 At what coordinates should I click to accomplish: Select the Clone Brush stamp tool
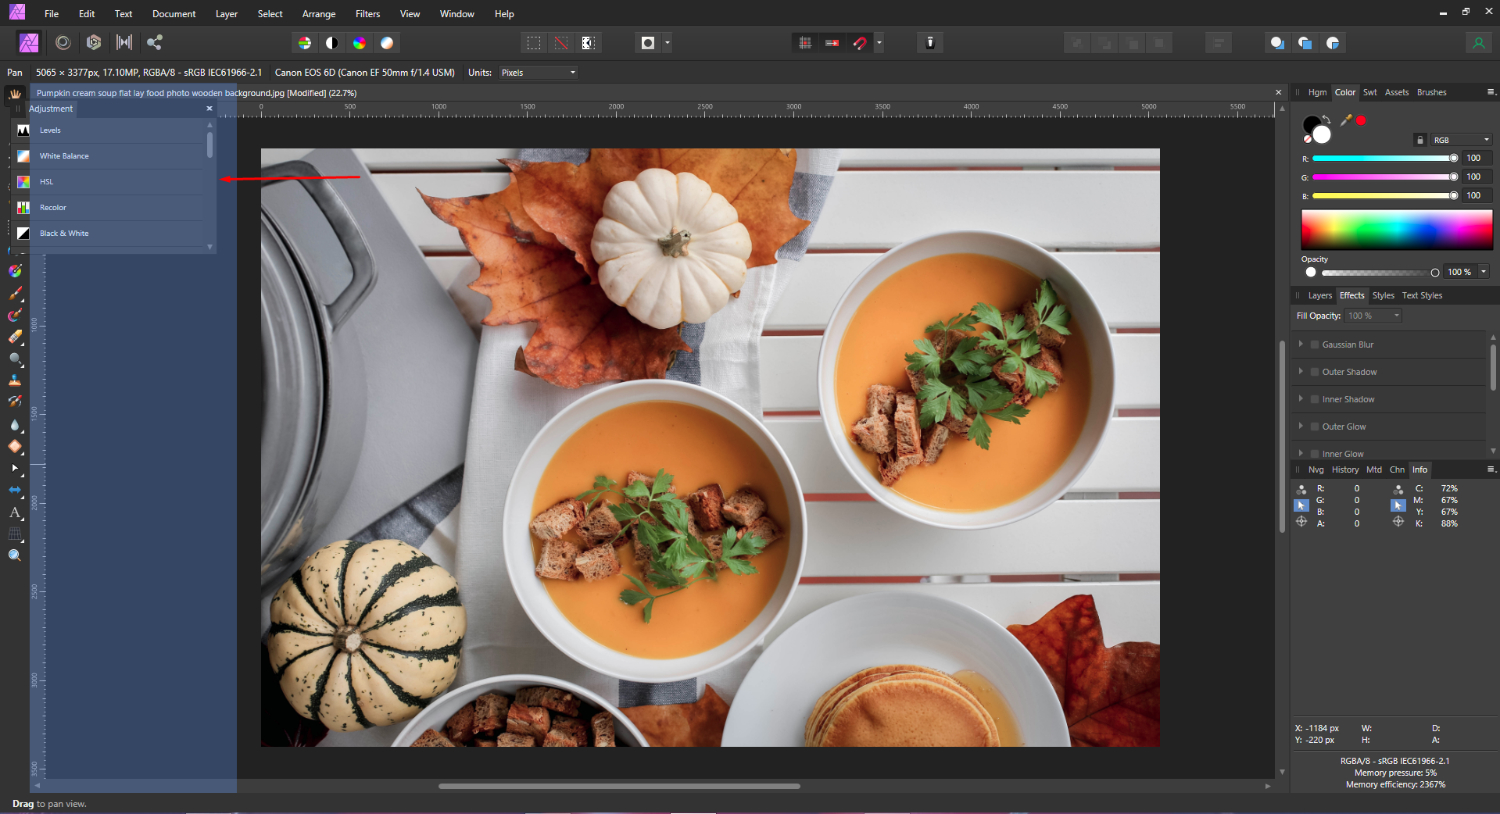point(15,380)
